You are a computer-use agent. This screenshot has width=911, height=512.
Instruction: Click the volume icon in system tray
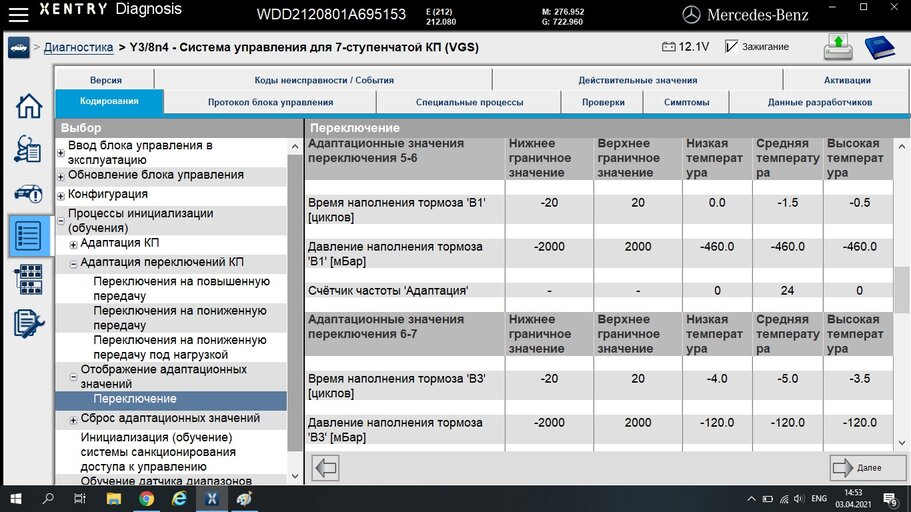click(799, 499)
